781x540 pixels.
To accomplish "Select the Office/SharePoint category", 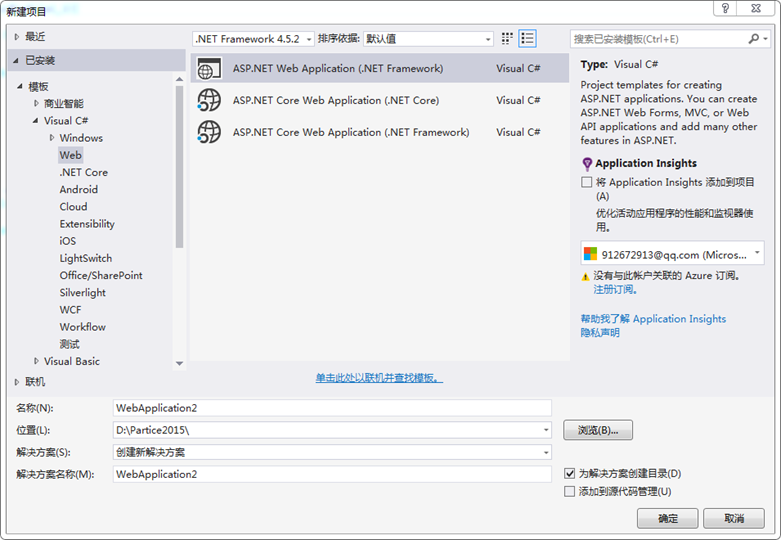I will point(101,275).
